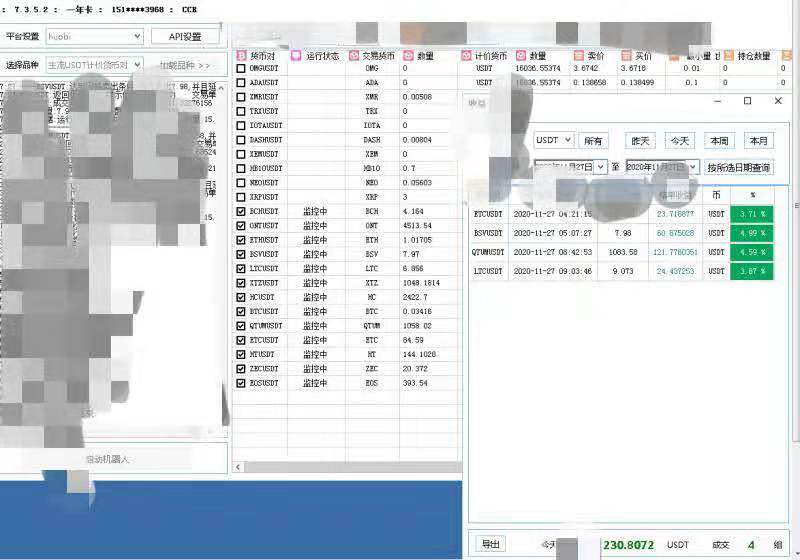Enable the NEOUSDT checkbox
This screenshot has width=800, height=560.
point(241,182)
